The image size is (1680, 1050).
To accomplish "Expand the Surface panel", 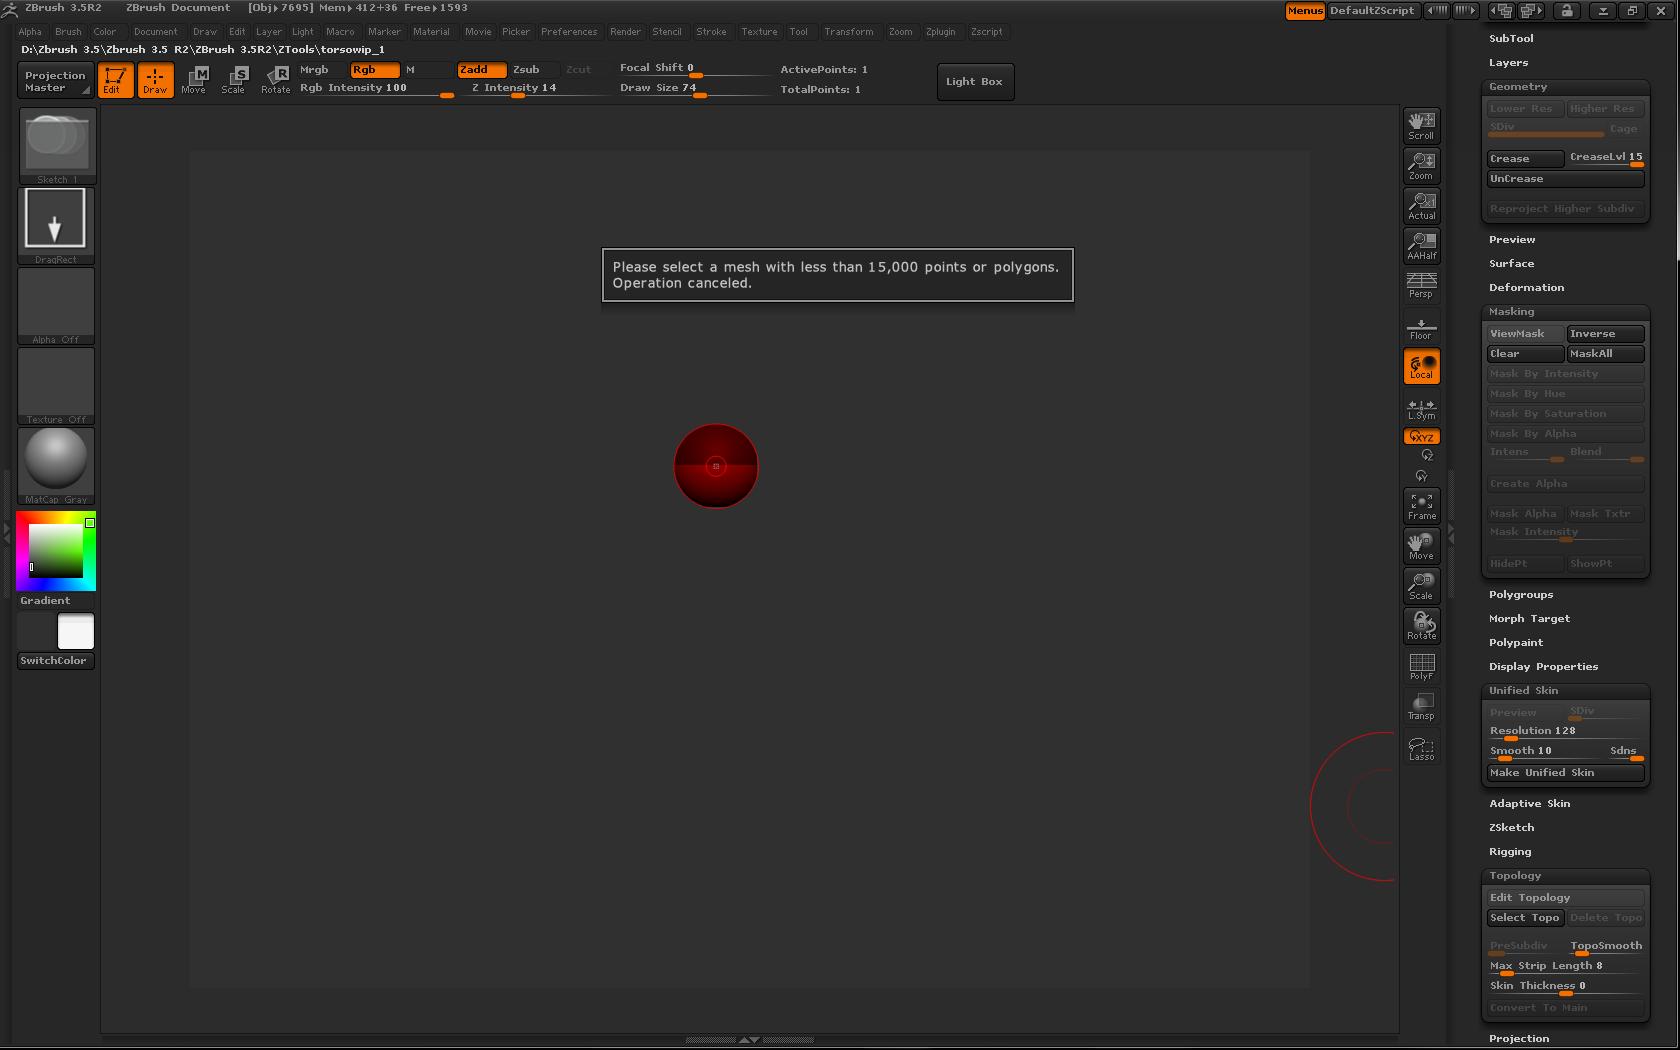I will coord(1511,264).
